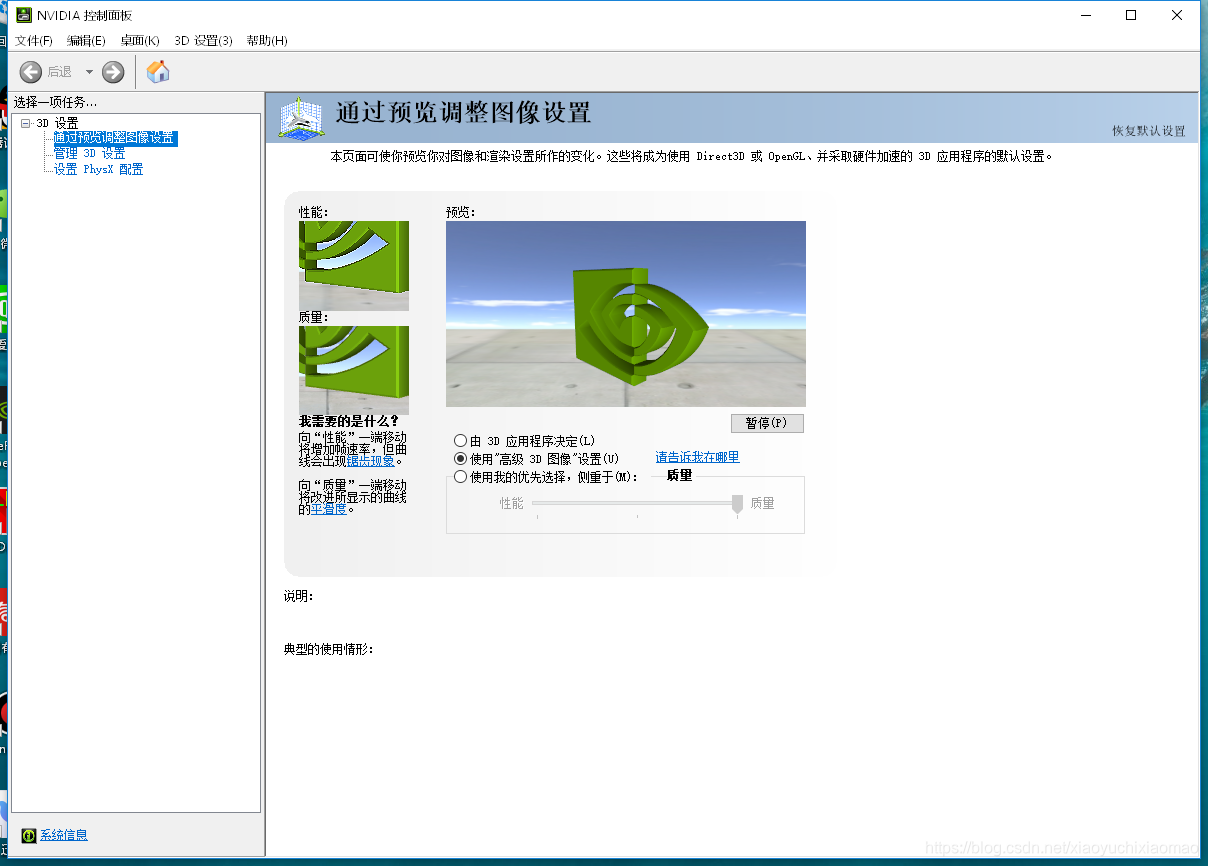Image resolution: width=1208 pixels, height=866 pixels.
Task: Open the 帮助(H) menu
Action: coord(267,40)
